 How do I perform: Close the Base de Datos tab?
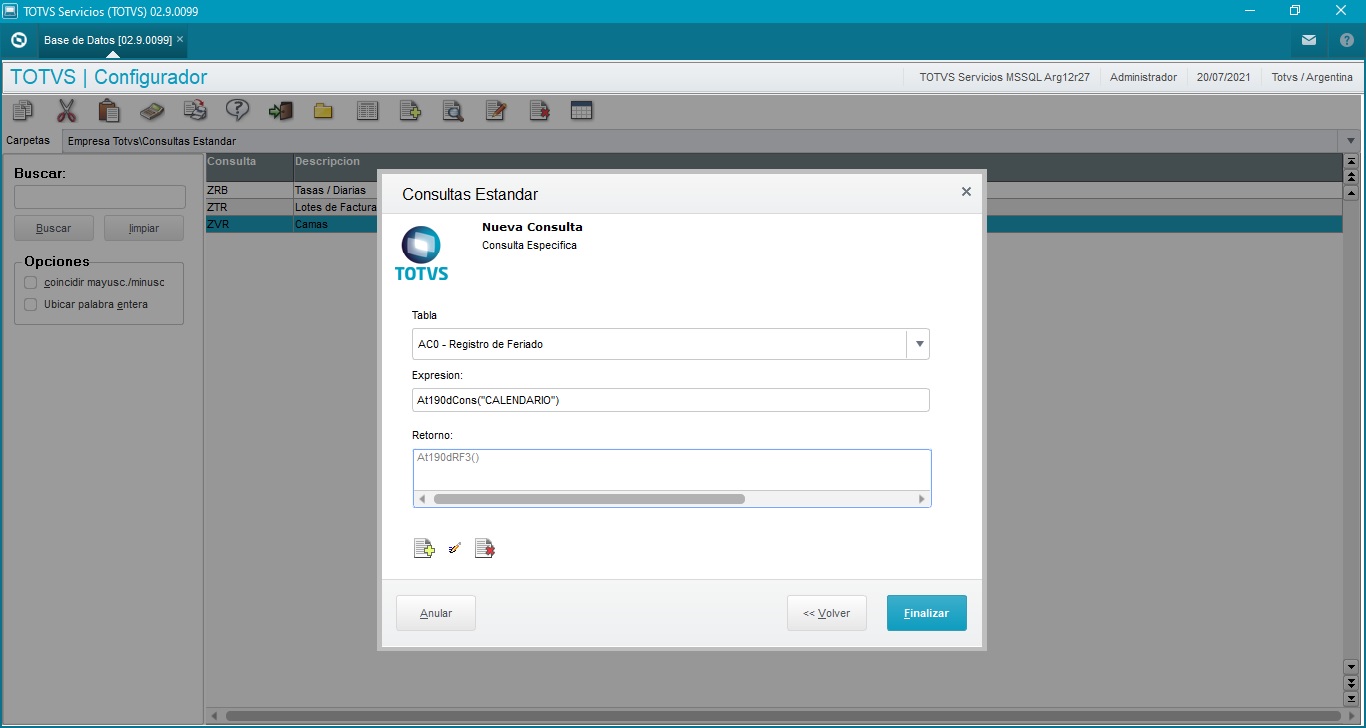click(x=180, y=39)
